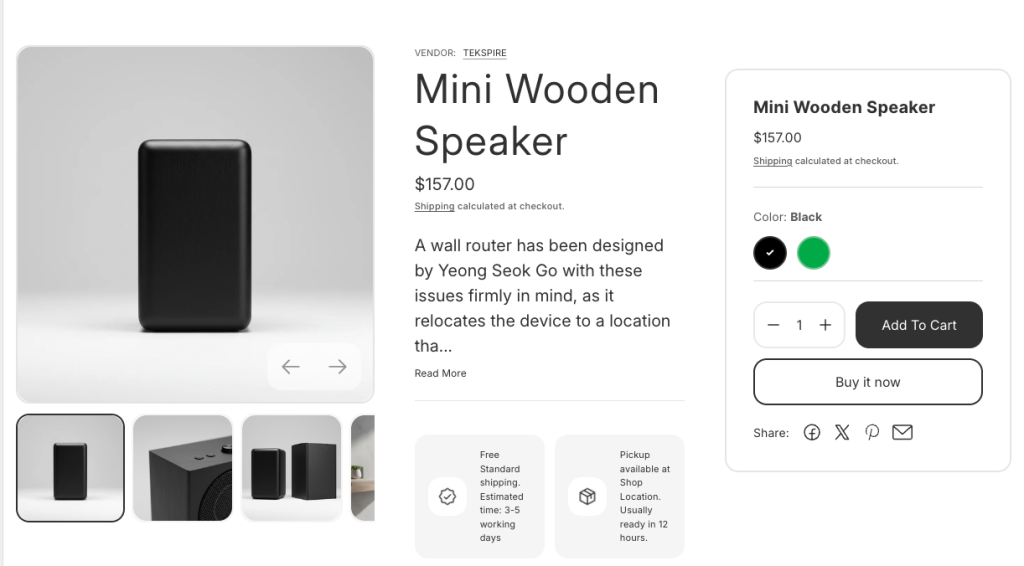The height and width of the screenshot is (566, 1024).
Task: Choose the green color swatch
Action: click(813, 253)
